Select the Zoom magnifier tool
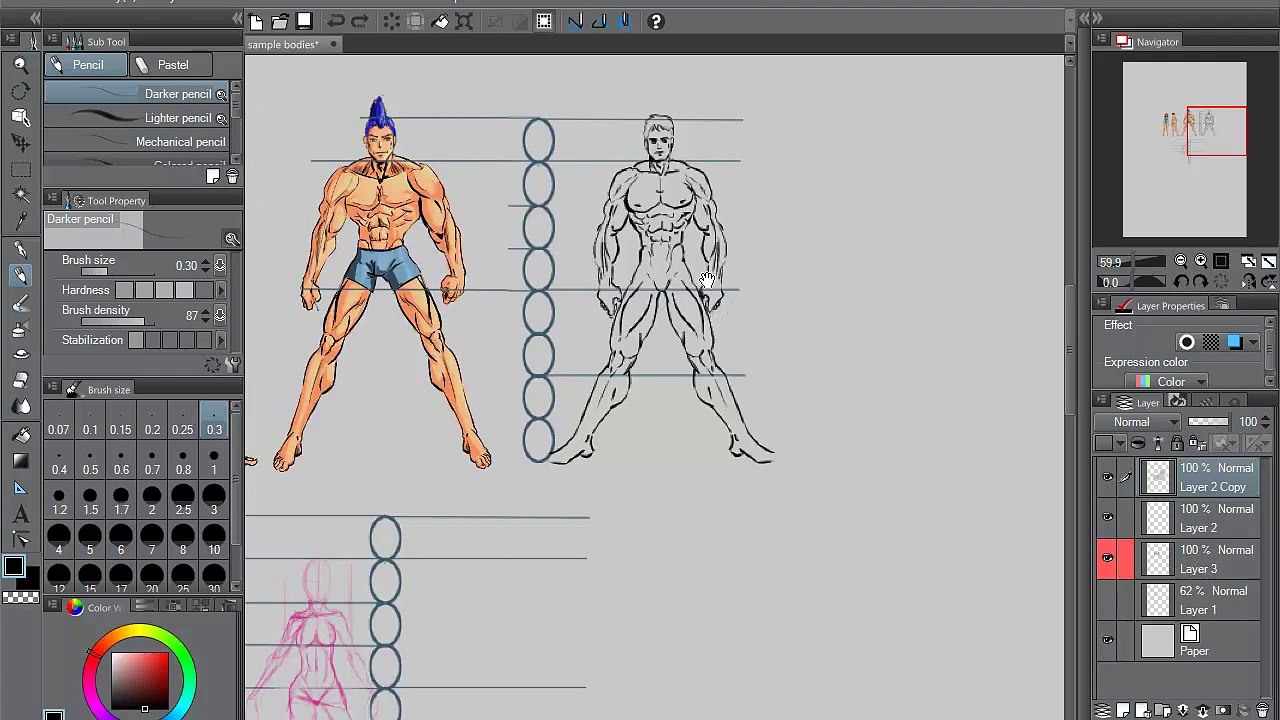 click(x=20, y=65)
